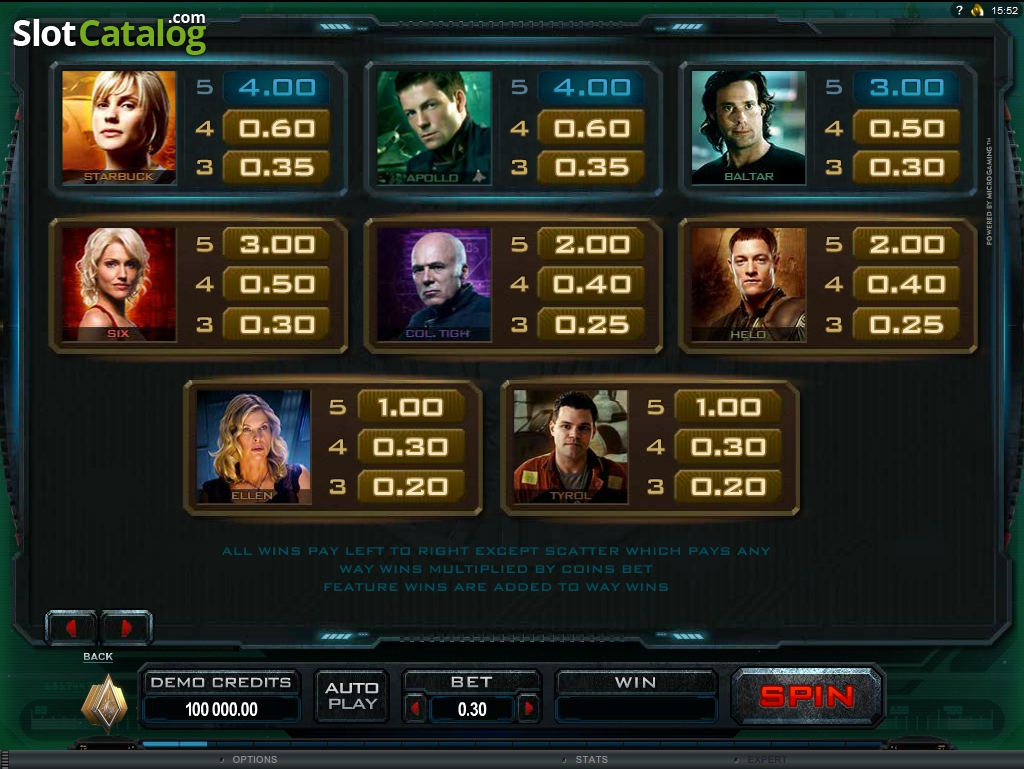The height and width of the screenshot is (769, 1024).
Task: Select the Col. Tigh character portrait
Action: tap(434, 285)
